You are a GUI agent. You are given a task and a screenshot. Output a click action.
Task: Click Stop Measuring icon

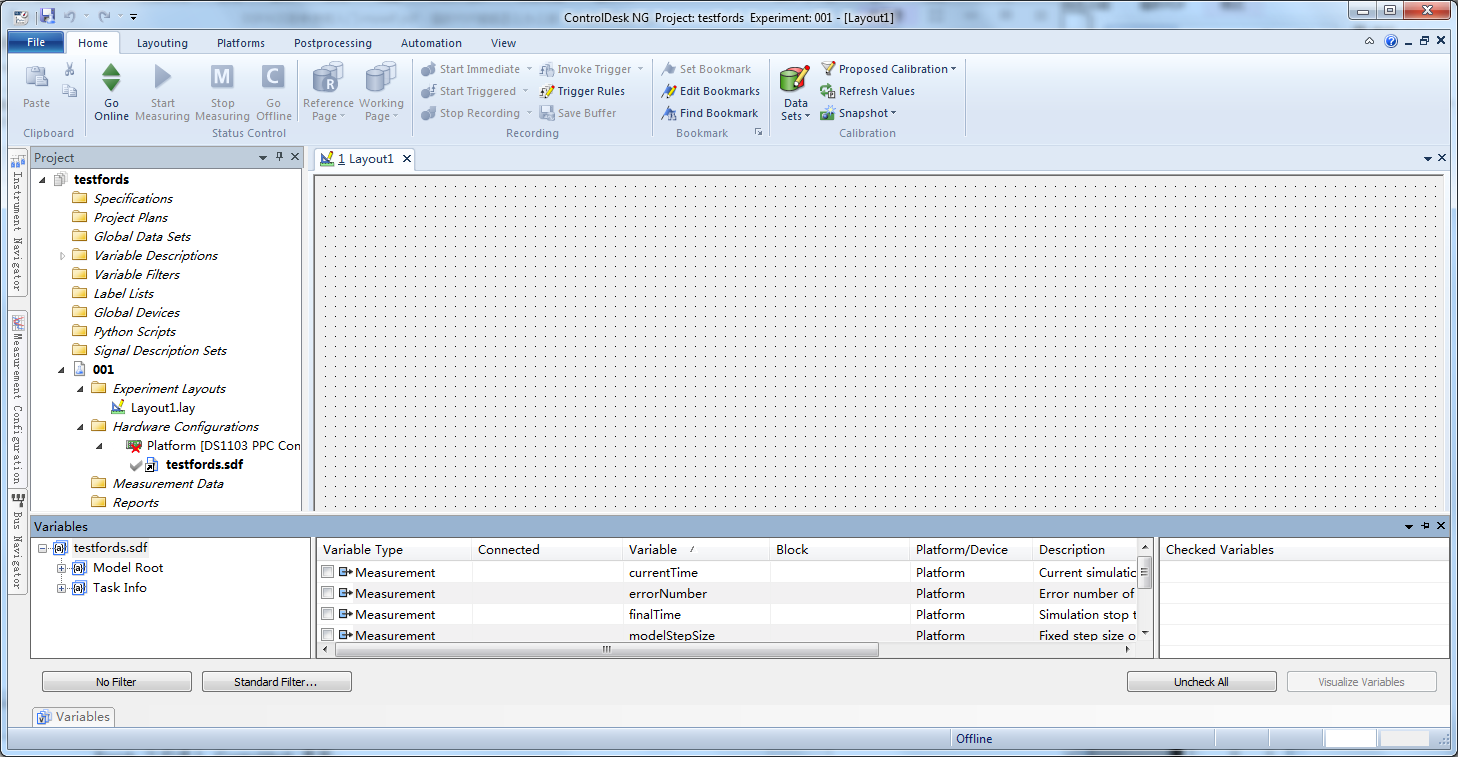[222, 78]
